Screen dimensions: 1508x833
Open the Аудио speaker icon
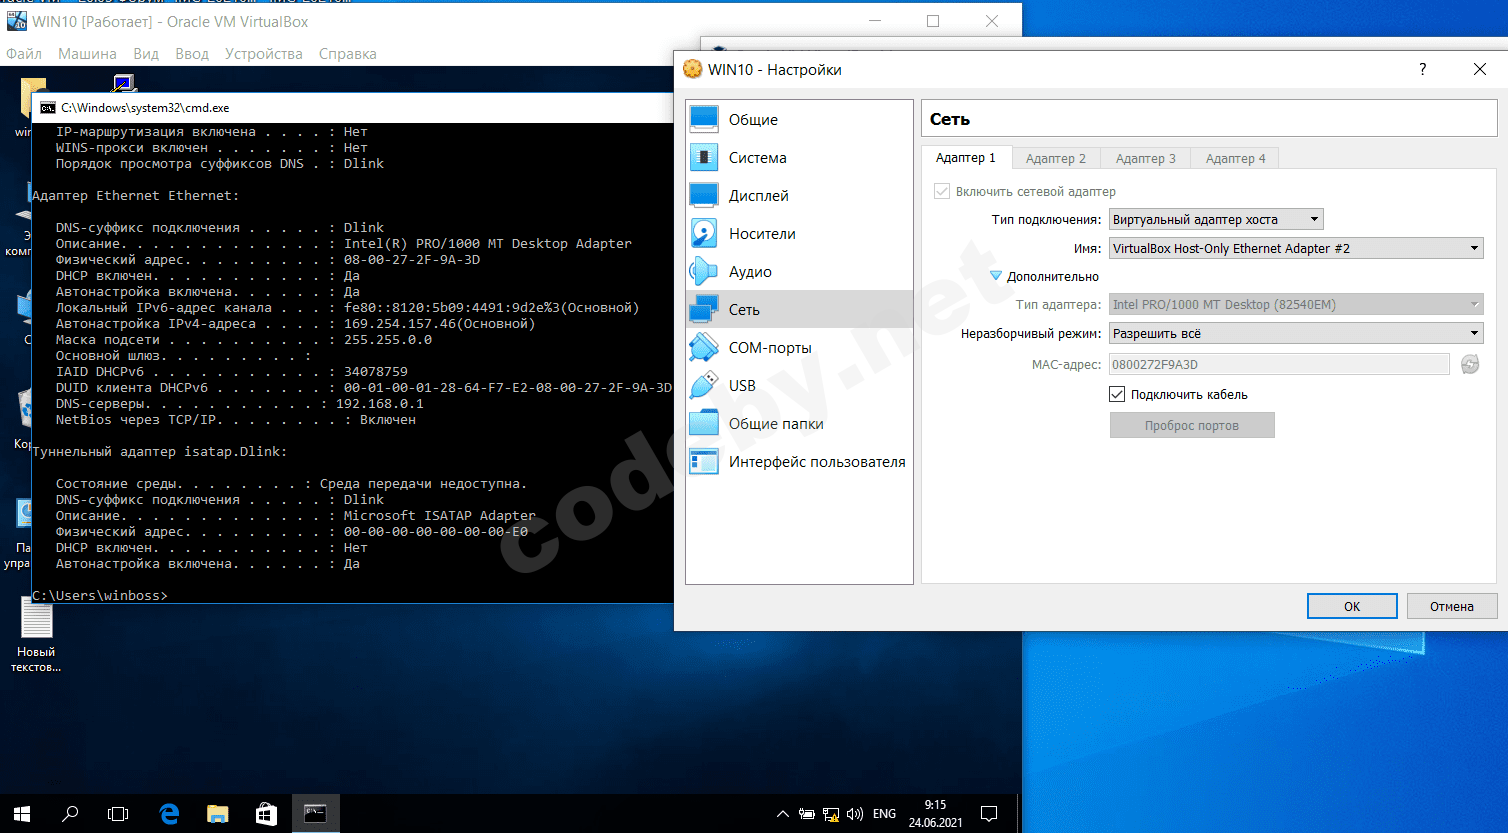click(x=704, y=271)
